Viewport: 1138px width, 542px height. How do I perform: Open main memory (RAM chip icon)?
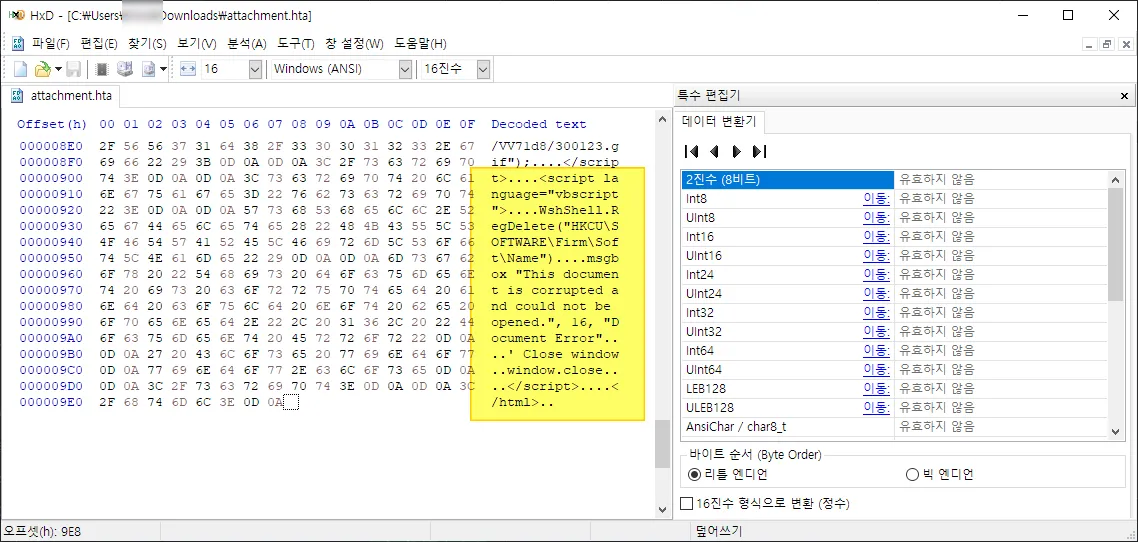[102, 70]
